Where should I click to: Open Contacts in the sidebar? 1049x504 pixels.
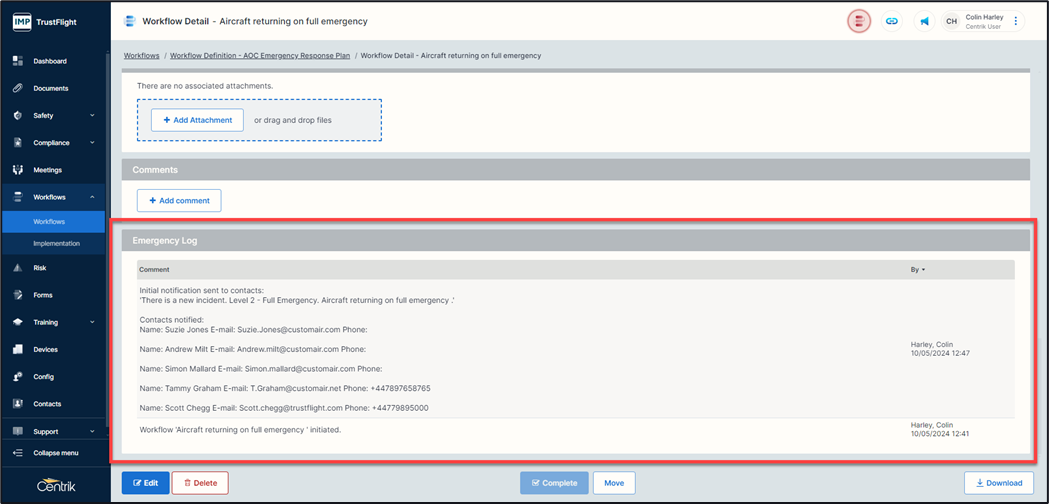click(x=47, y=404)
